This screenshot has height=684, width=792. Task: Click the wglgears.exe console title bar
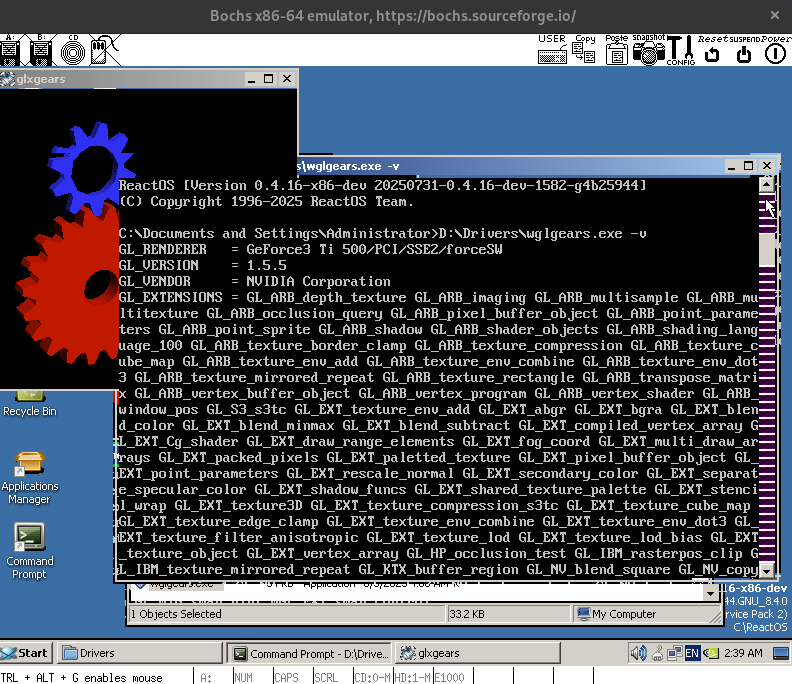510,166
